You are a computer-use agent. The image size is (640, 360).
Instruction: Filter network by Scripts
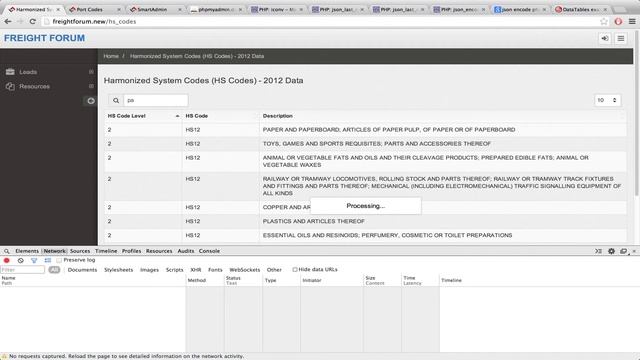(174, 270)
